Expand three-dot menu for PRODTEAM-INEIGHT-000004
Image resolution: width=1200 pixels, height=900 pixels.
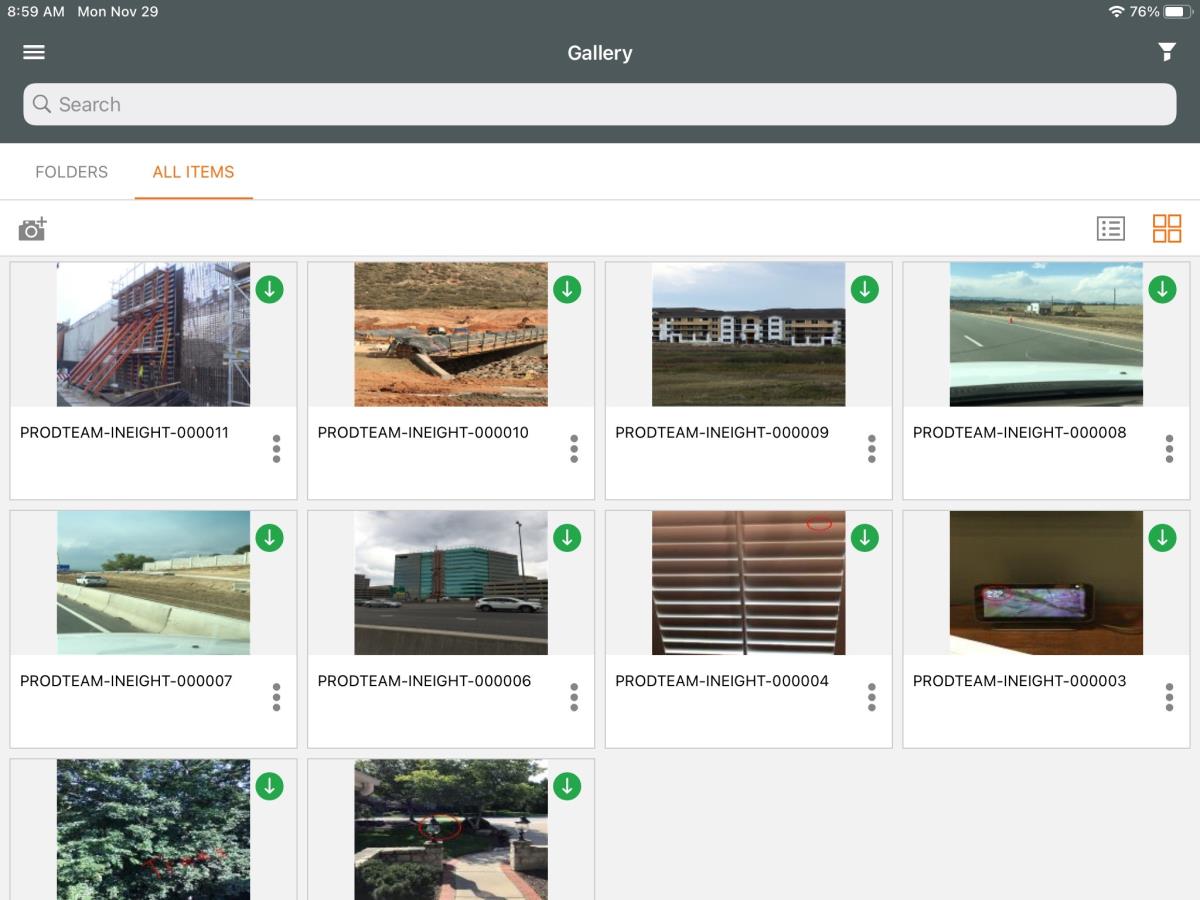(871, 697)
